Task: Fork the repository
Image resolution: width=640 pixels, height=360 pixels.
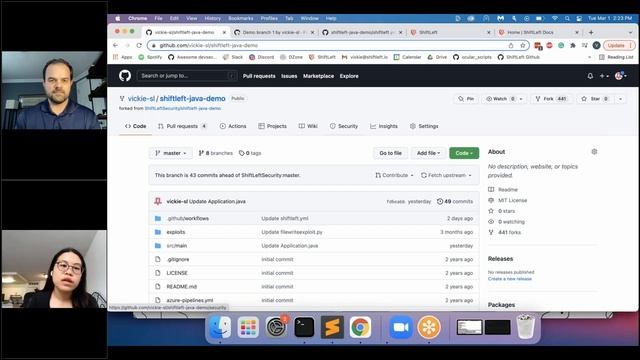Action: point(551,99)
